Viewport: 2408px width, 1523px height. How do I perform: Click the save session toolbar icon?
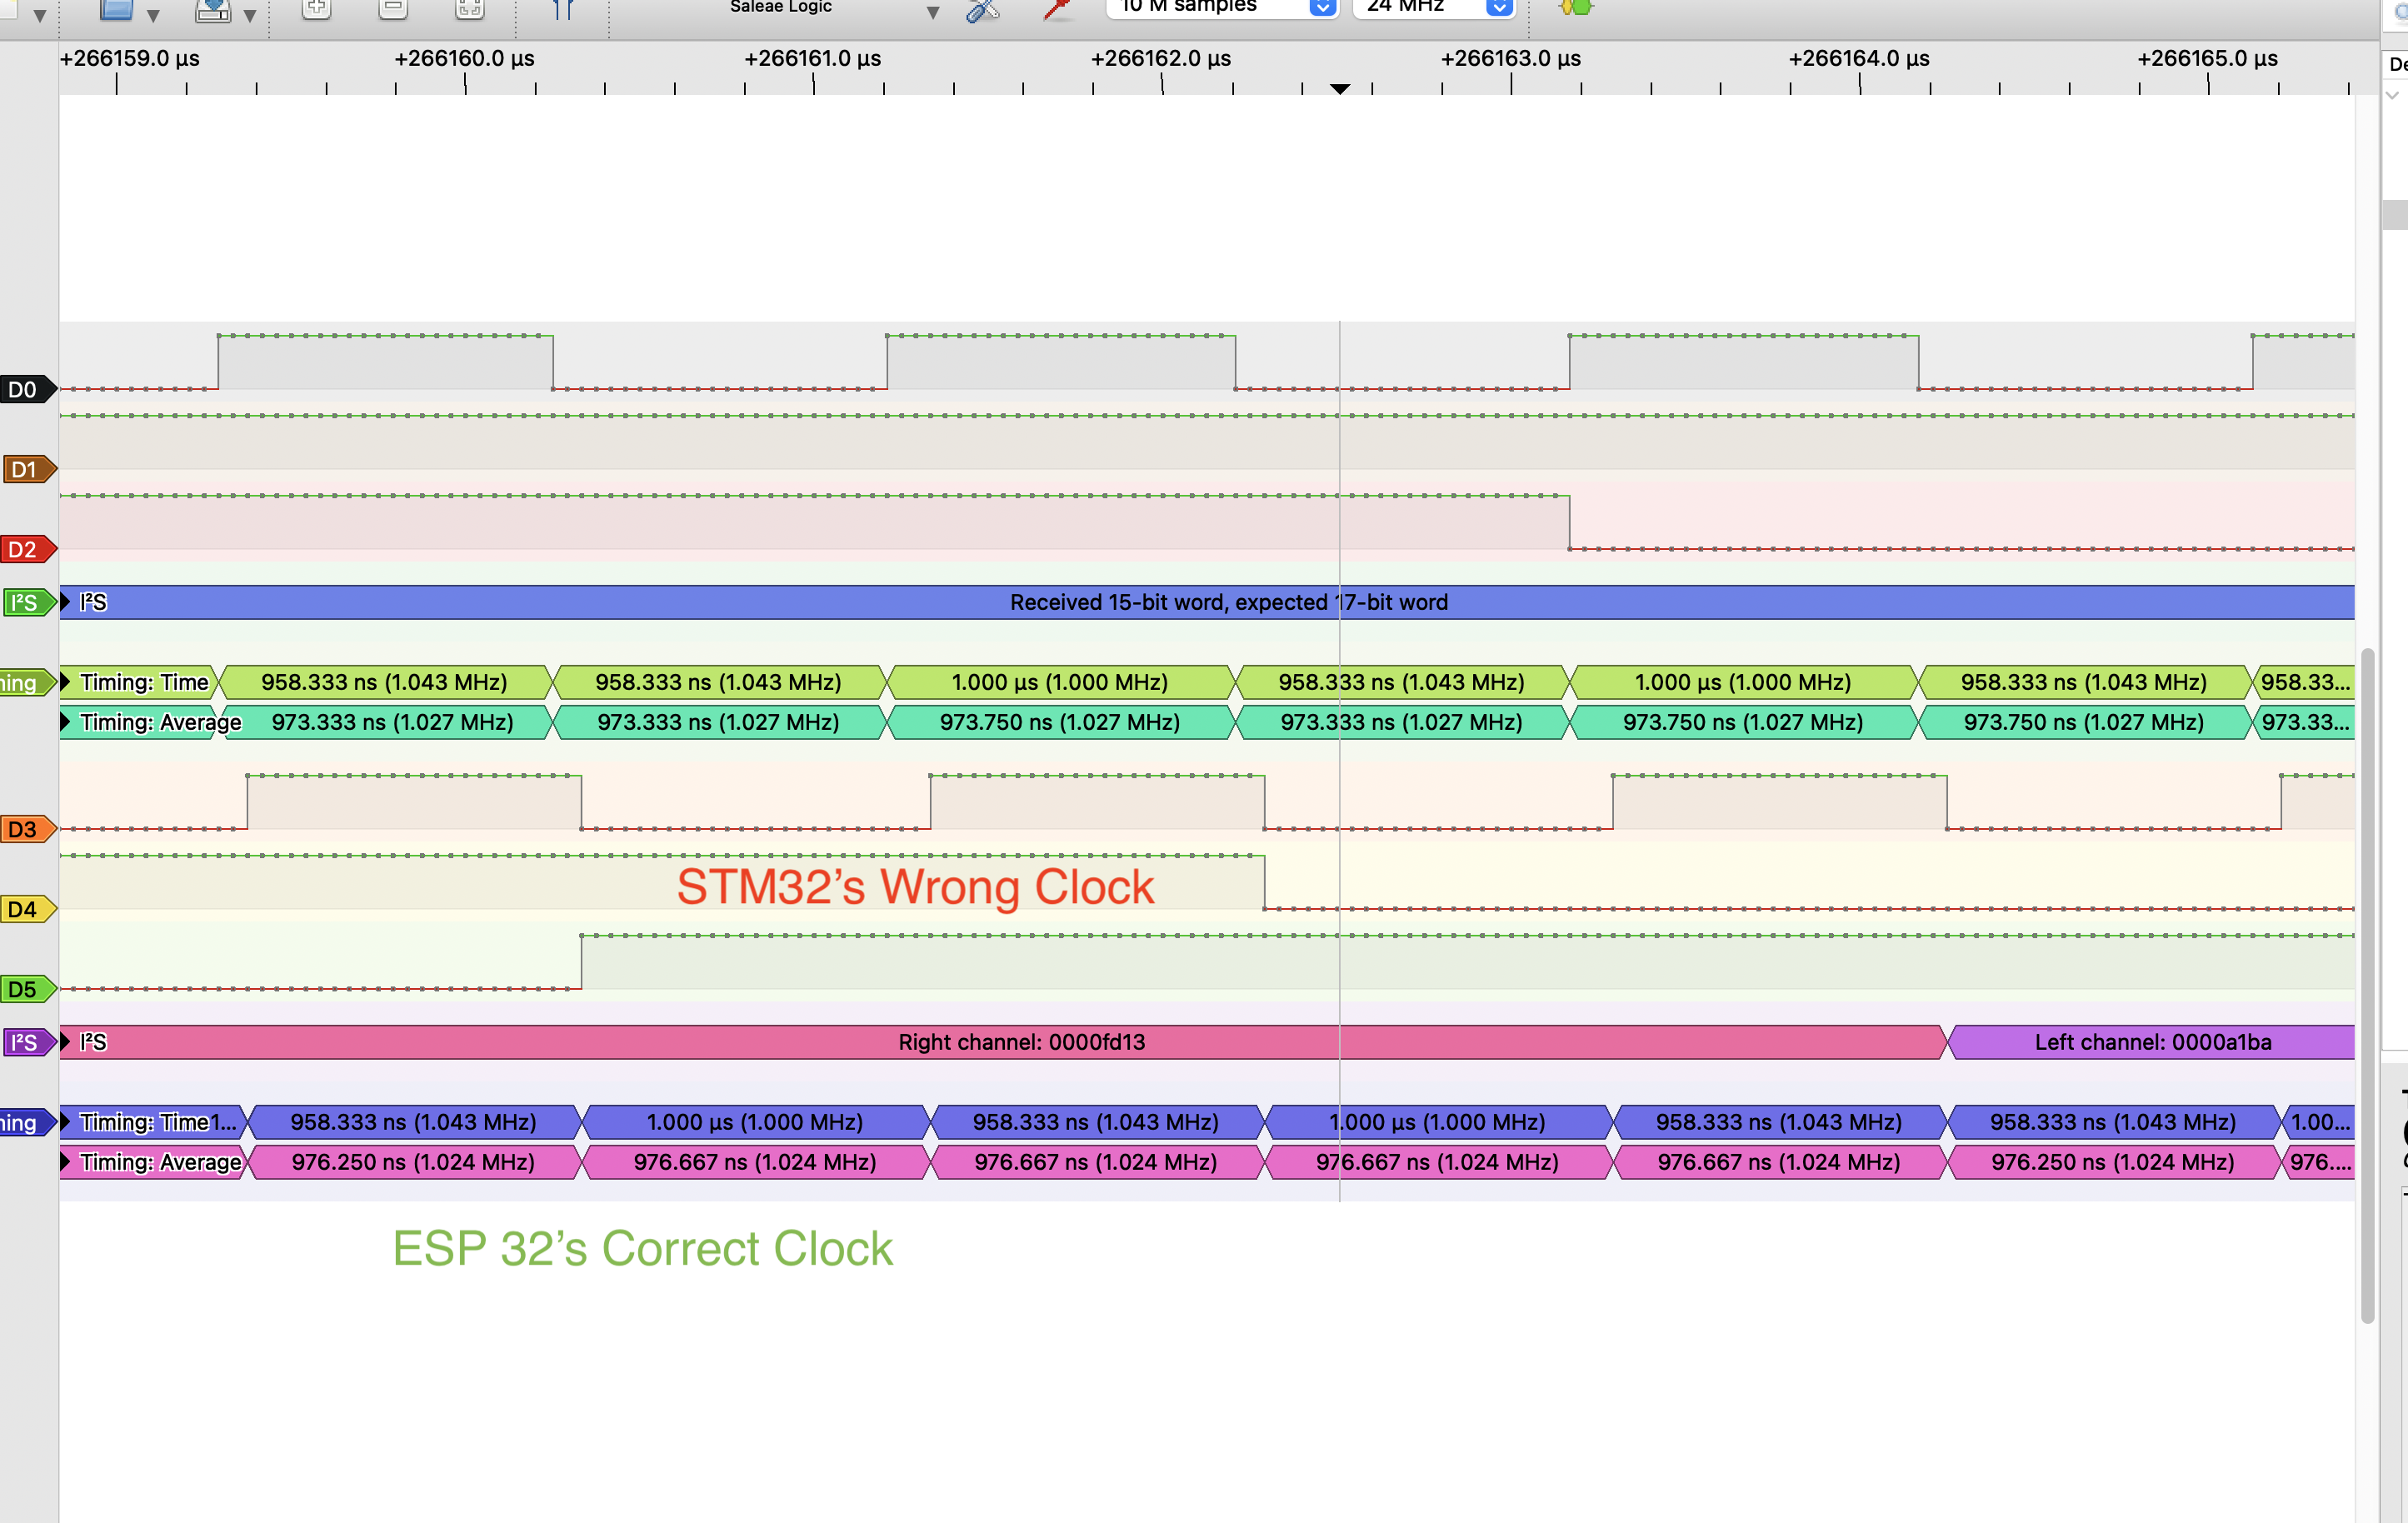coord(214,10)
